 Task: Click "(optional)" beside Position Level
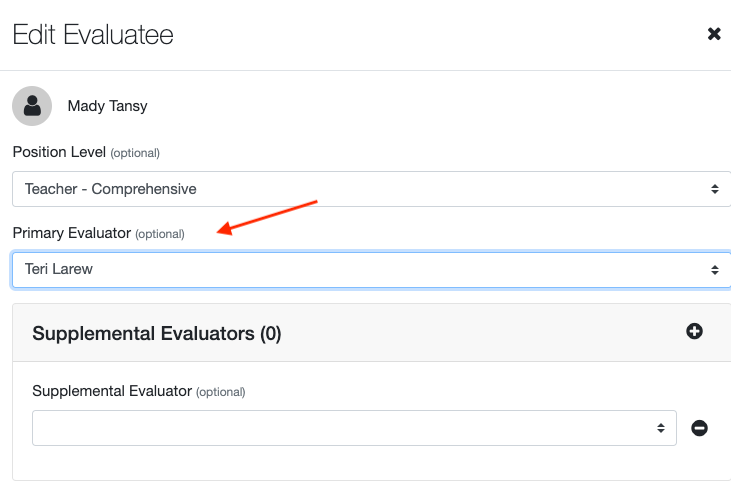pyautogui.click(x=135, y=153)
